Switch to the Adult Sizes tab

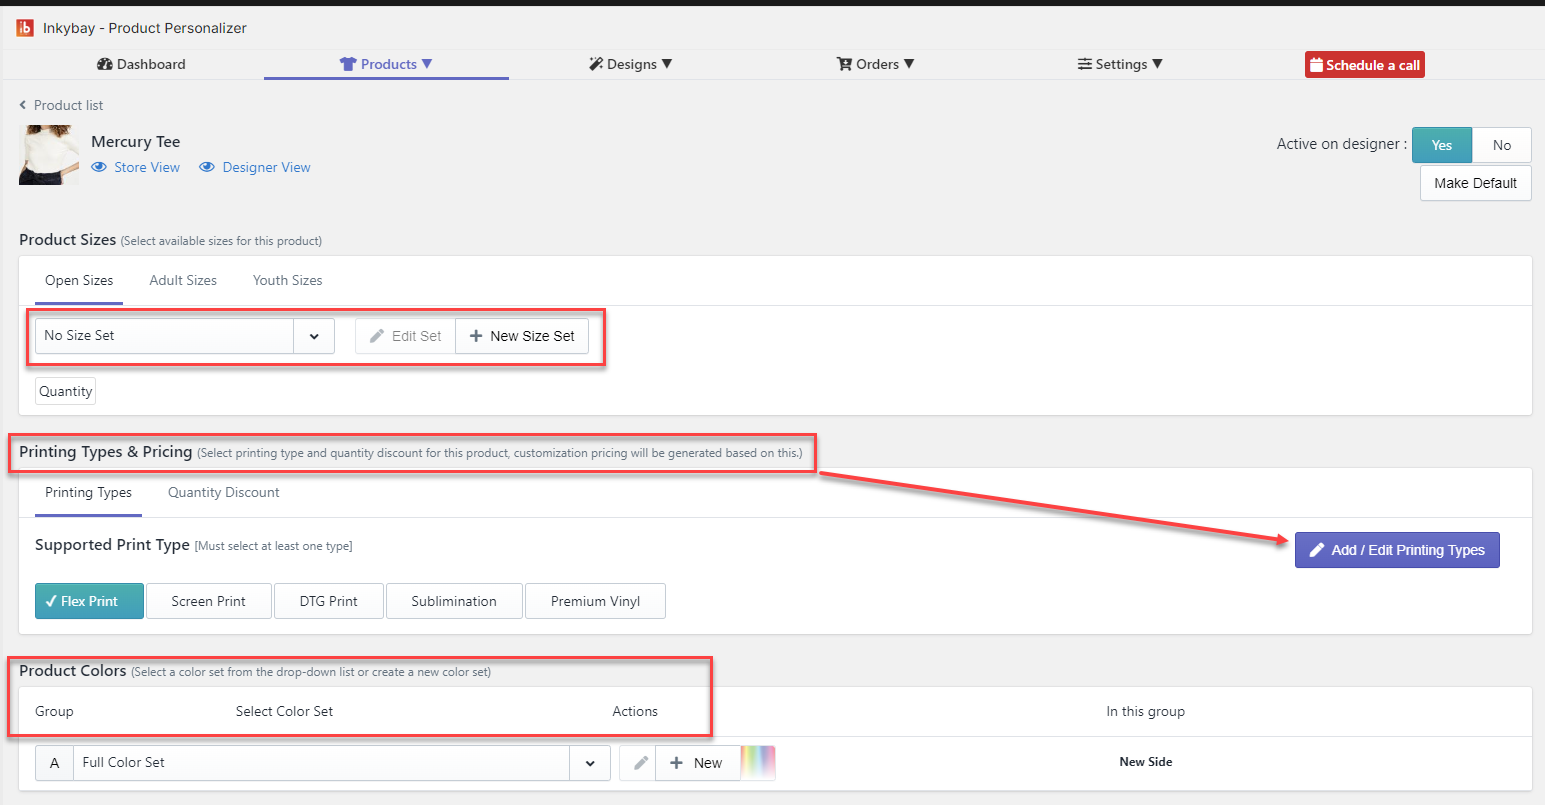pos(183,280)
